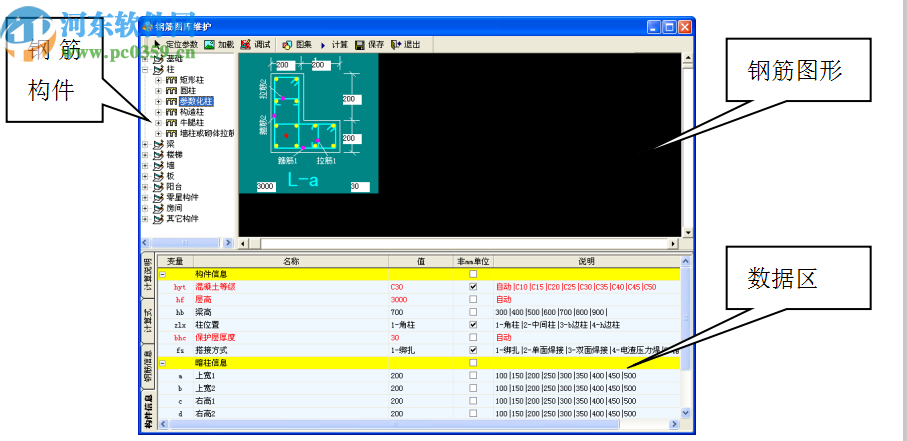Switch to the 钢筋信息 vertical tab
The width and height of the screenshot is (907, 441).
148,366
